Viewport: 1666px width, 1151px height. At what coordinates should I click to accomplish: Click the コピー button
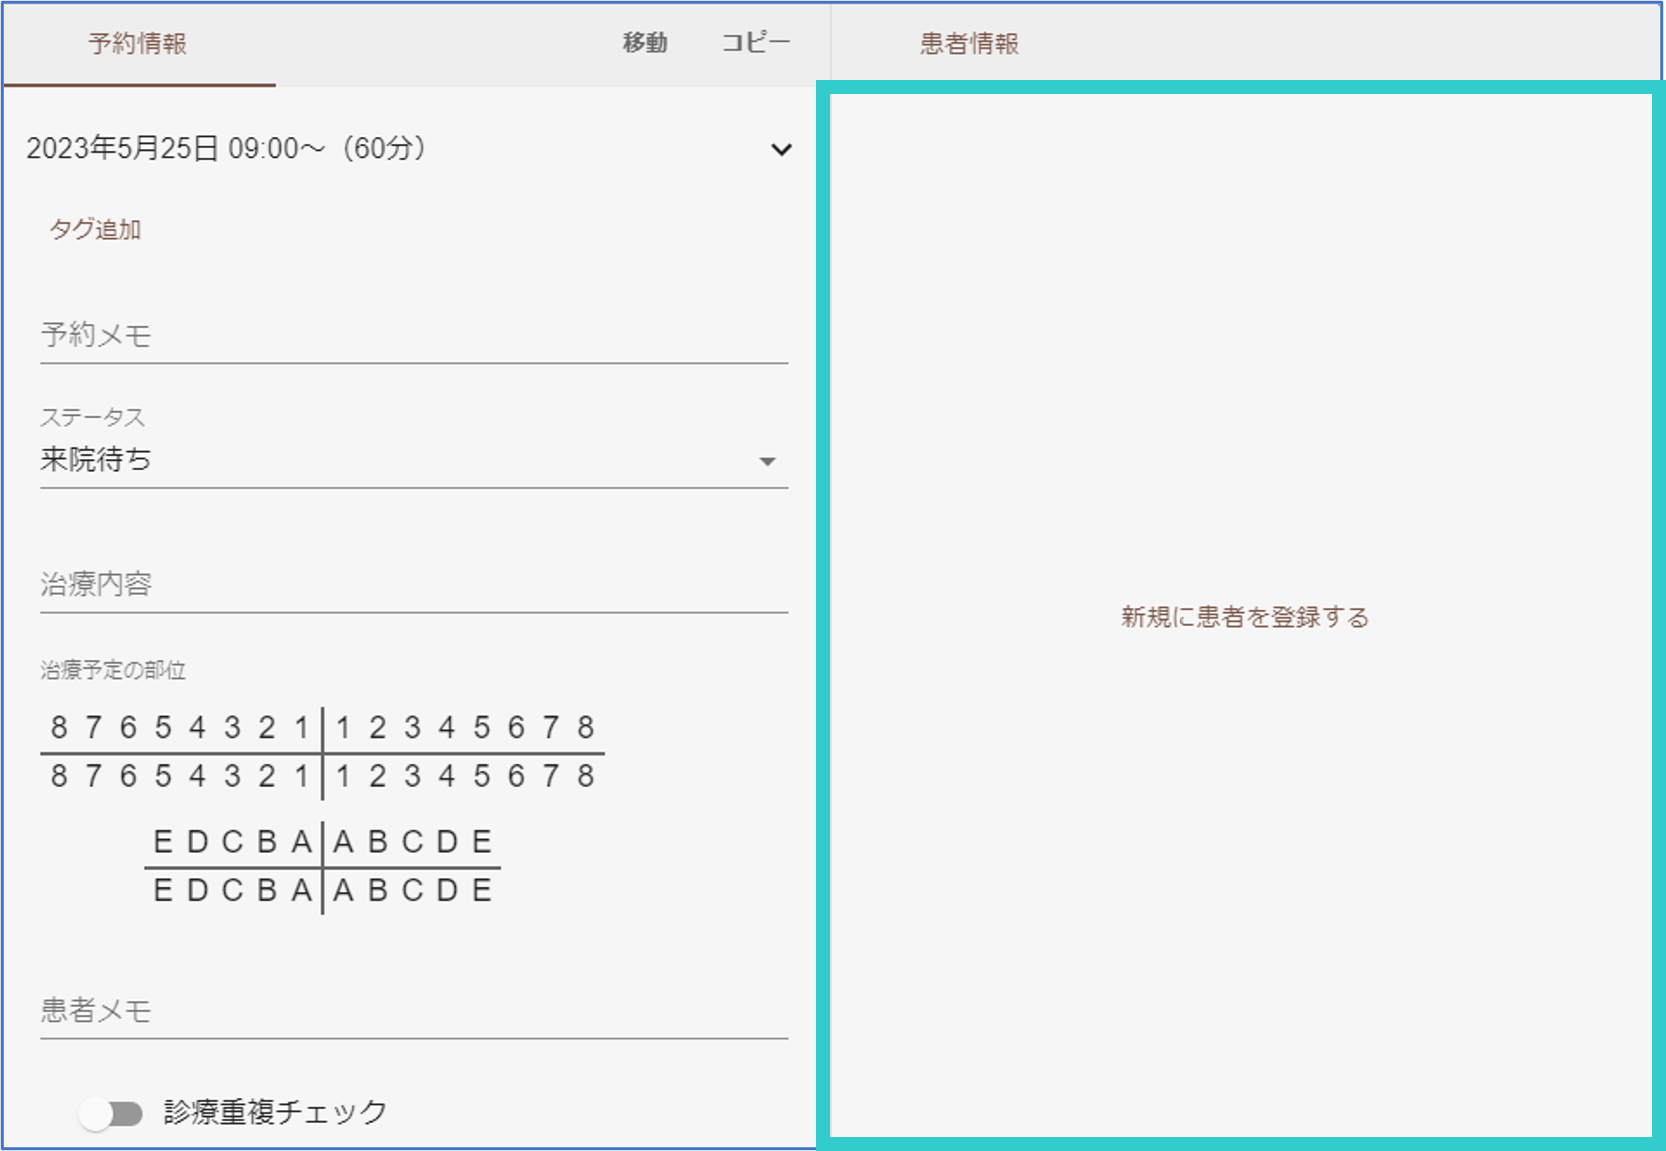(x=755, y=43)
